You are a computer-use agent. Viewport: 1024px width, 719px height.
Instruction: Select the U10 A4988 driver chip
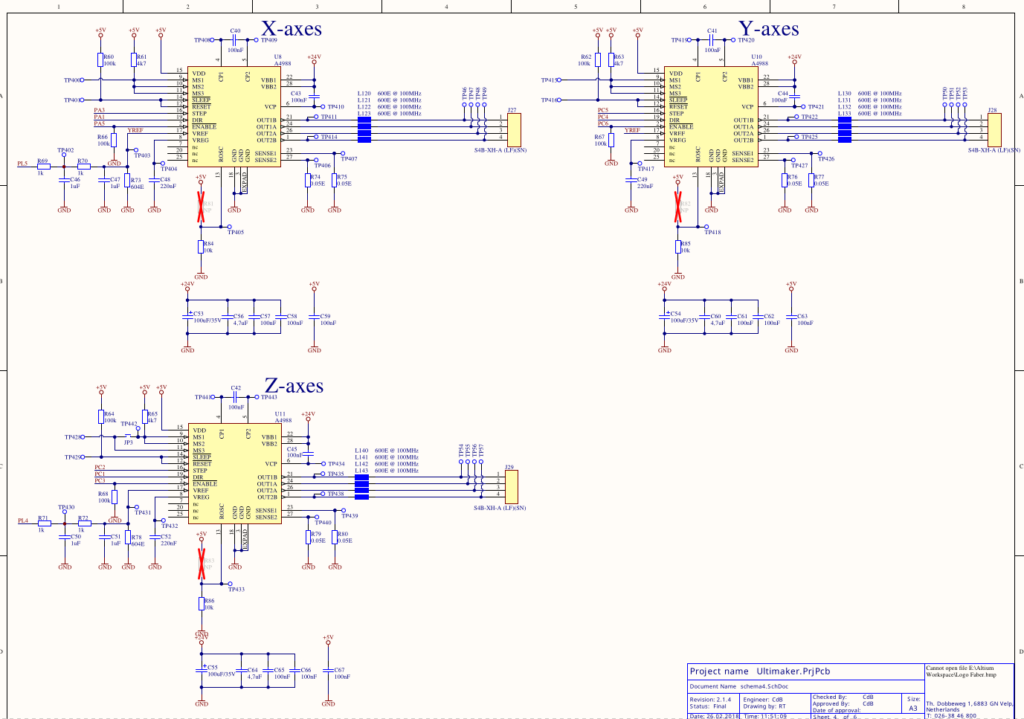(x=711, y=116)
